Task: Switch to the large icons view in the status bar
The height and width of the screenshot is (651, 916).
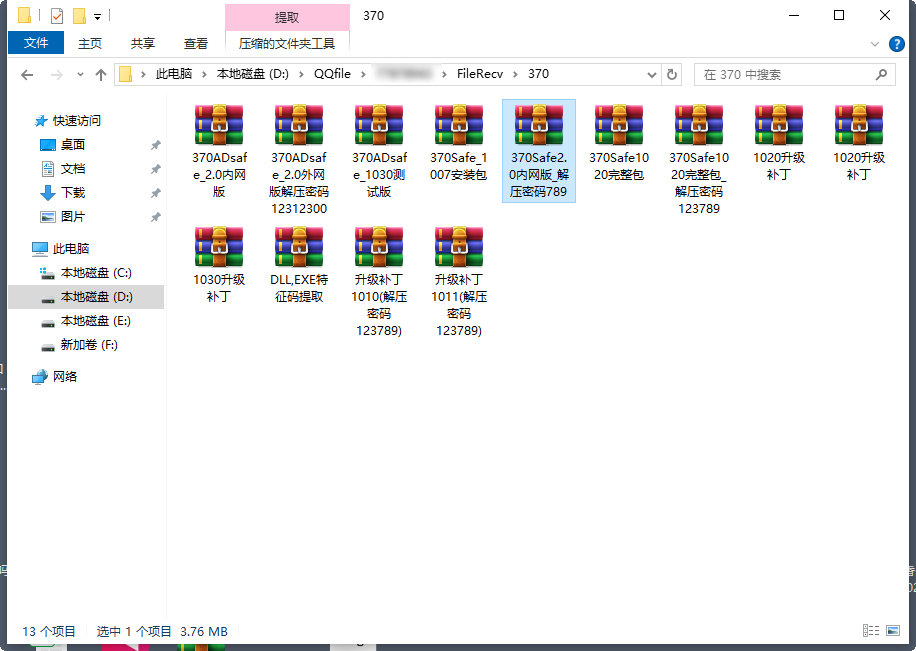Action: (893, 631)
